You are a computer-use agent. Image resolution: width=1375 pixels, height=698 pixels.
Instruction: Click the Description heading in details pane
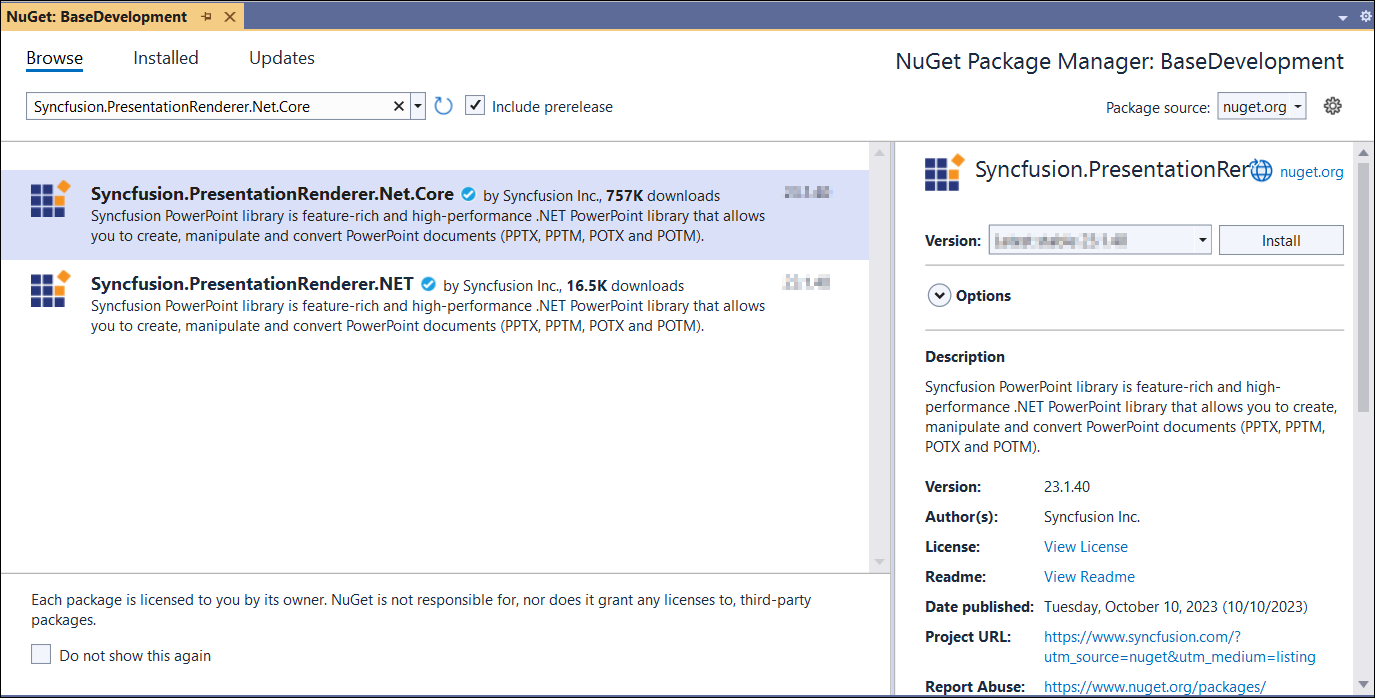tap(965, 357)
